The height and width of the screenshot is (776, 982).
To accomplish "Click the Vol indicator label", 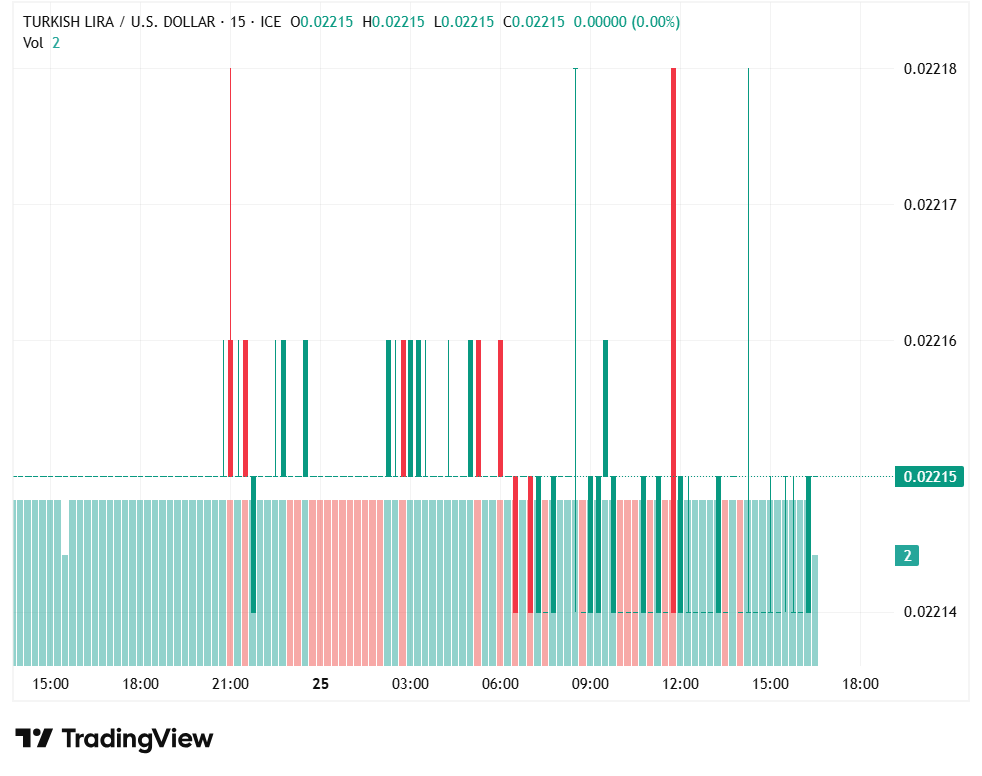I will (33, 43).
